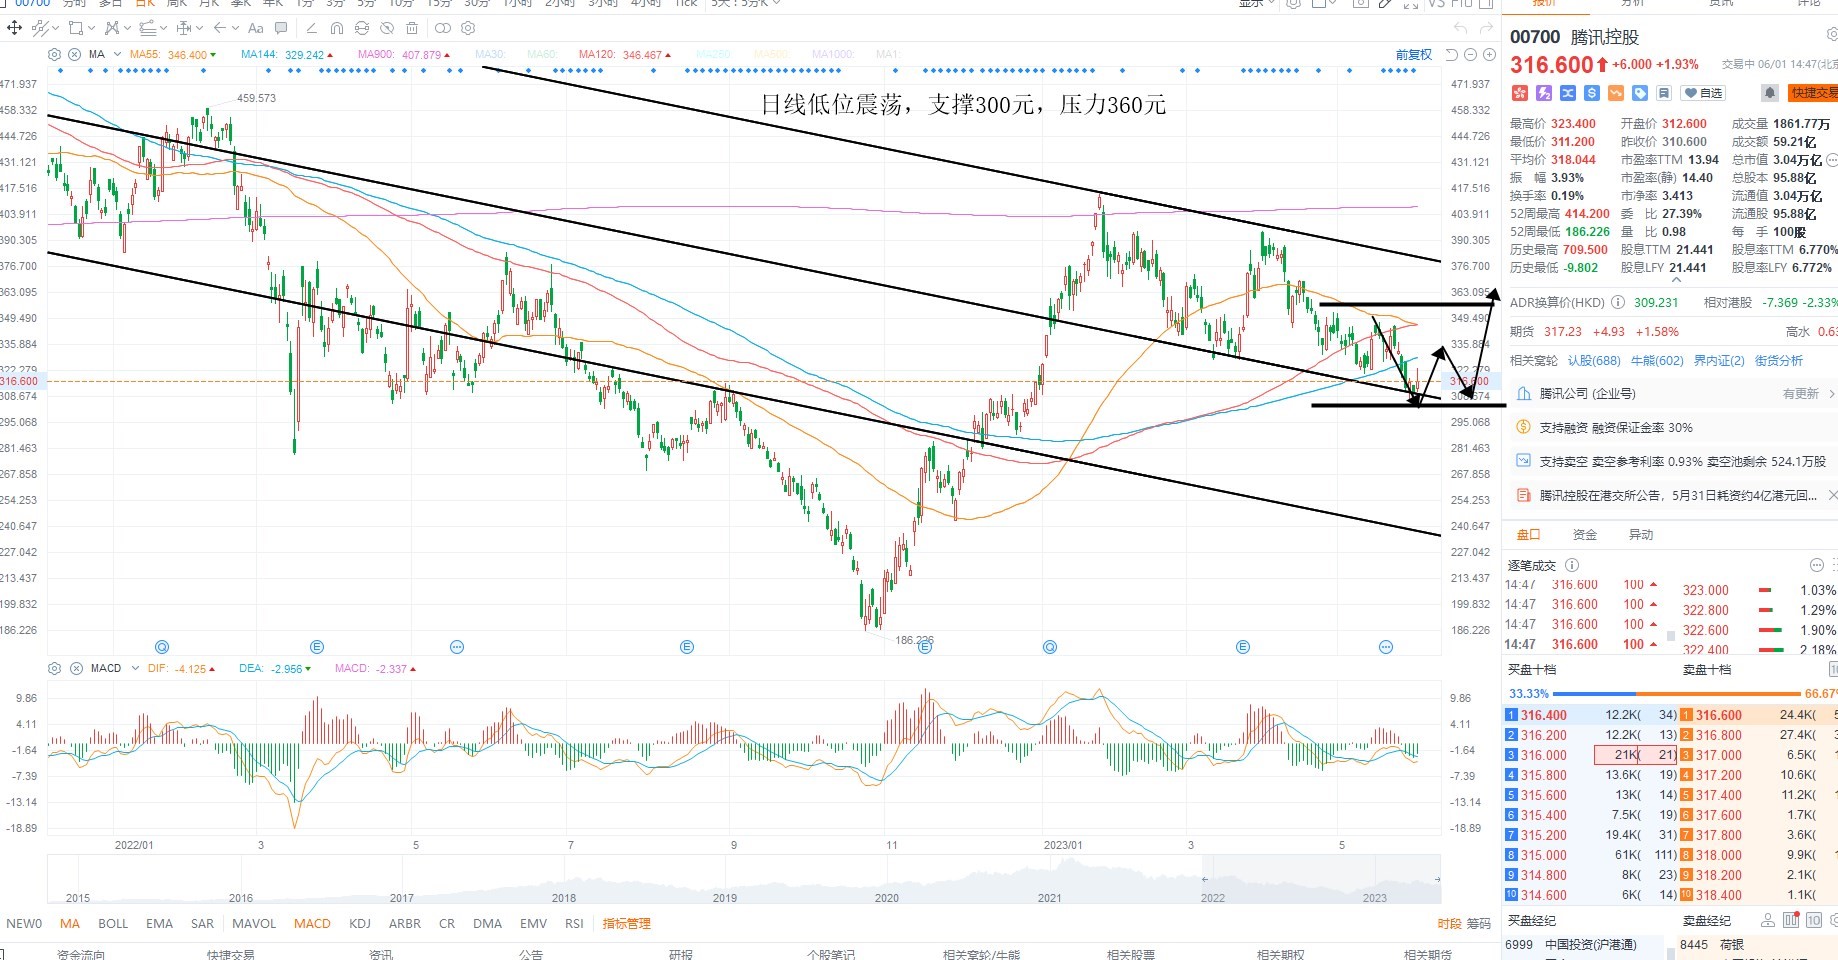
Task: Toggle 自选 favorite heart button
Action: coord(1703,93)
